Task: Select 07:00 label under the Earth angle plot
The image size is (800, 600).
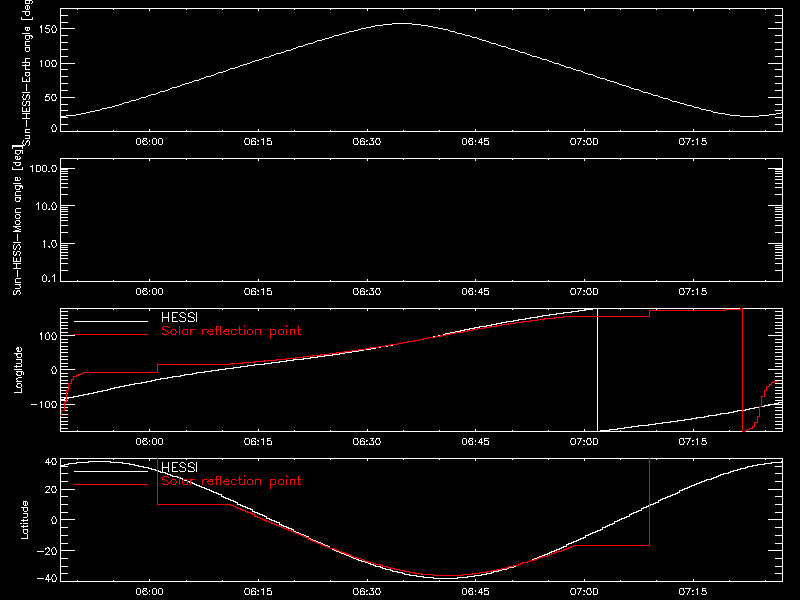Action: pyautogui.click(x=584, y=141)
